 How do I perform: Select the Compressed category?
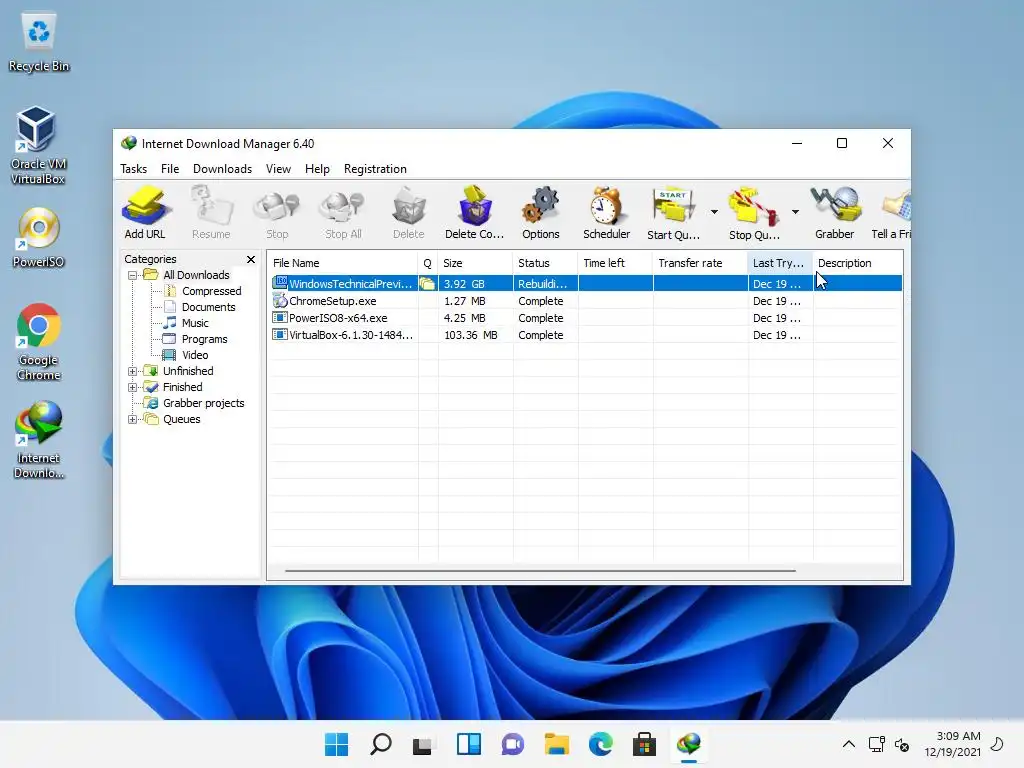pos(212,291)
